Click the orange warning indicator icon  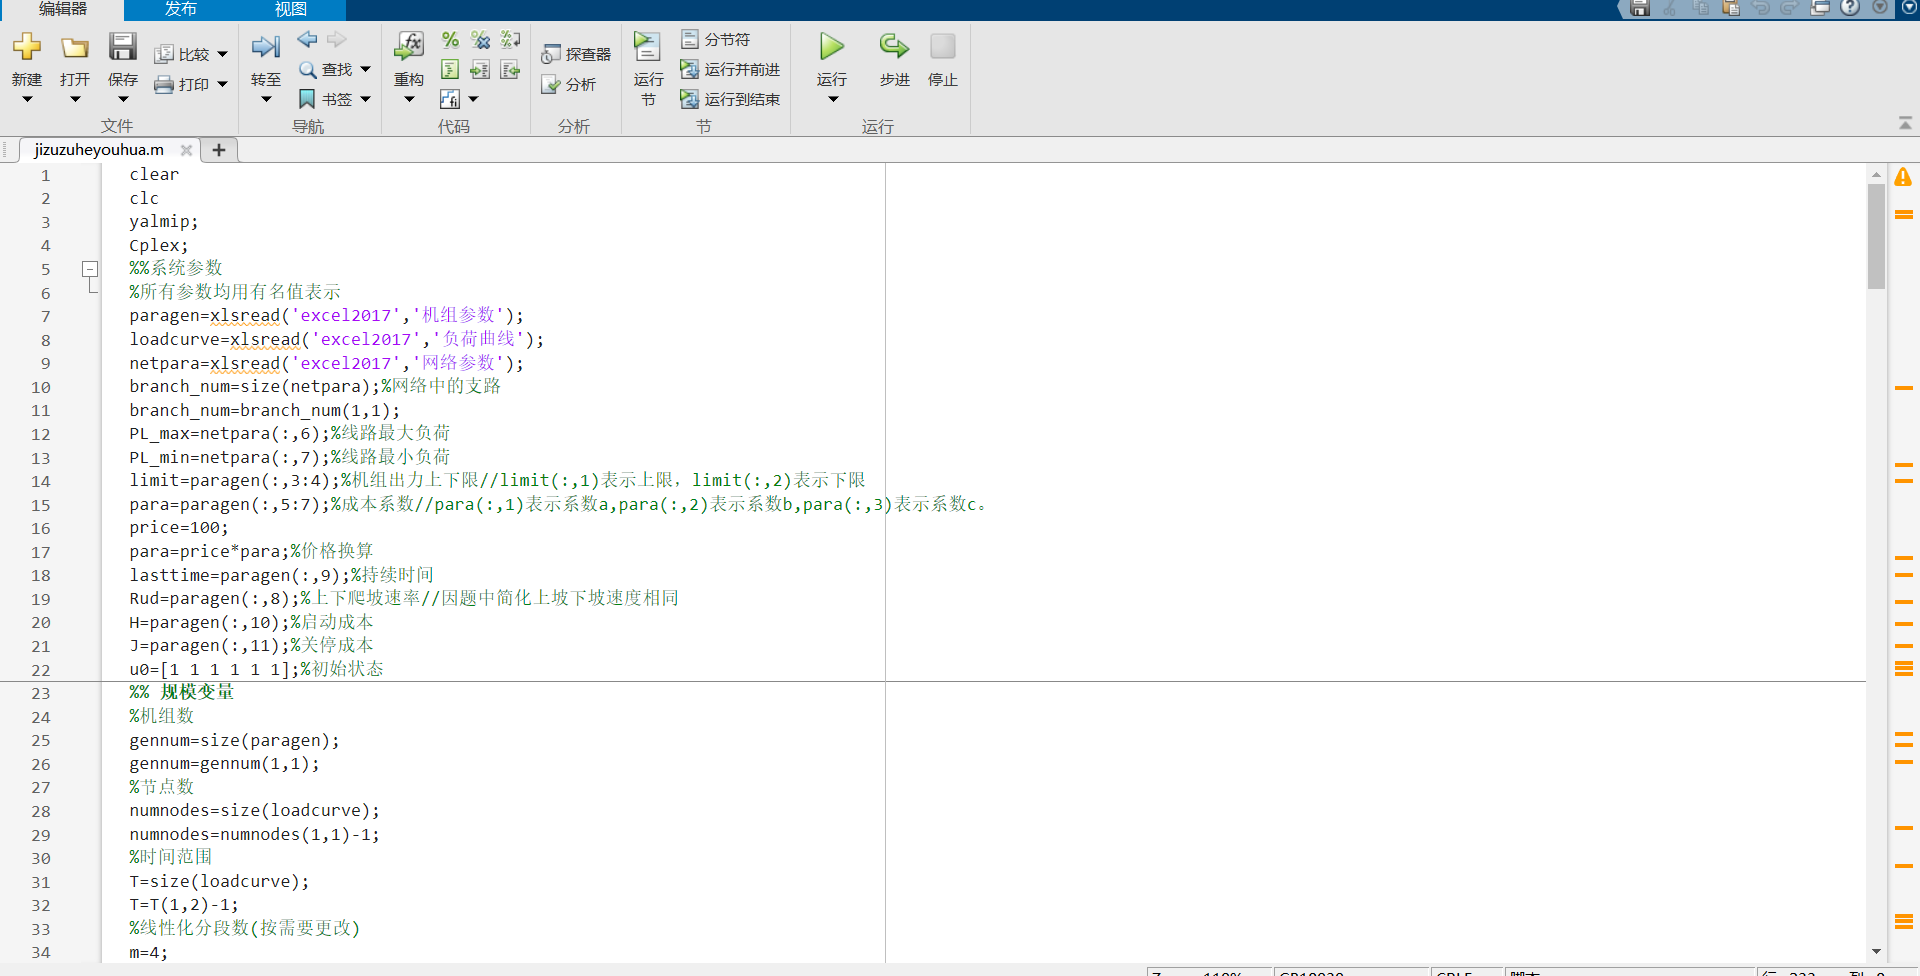click(1903, 177)
